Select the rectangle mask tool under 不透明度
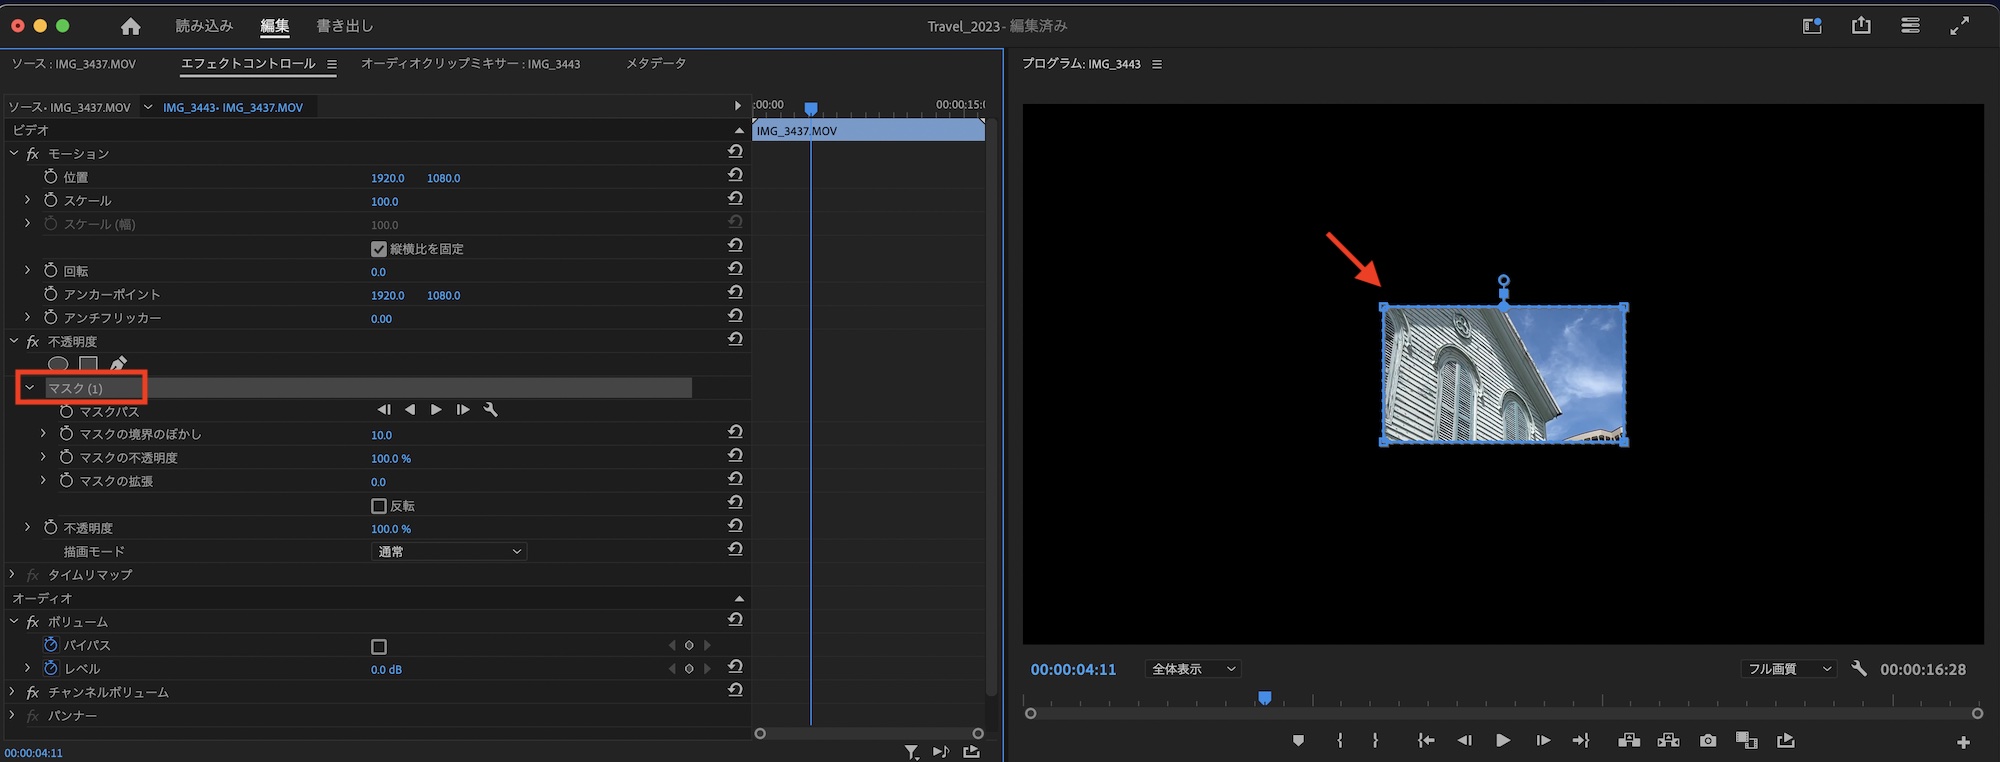The image size is (2000, 762). 89,364
